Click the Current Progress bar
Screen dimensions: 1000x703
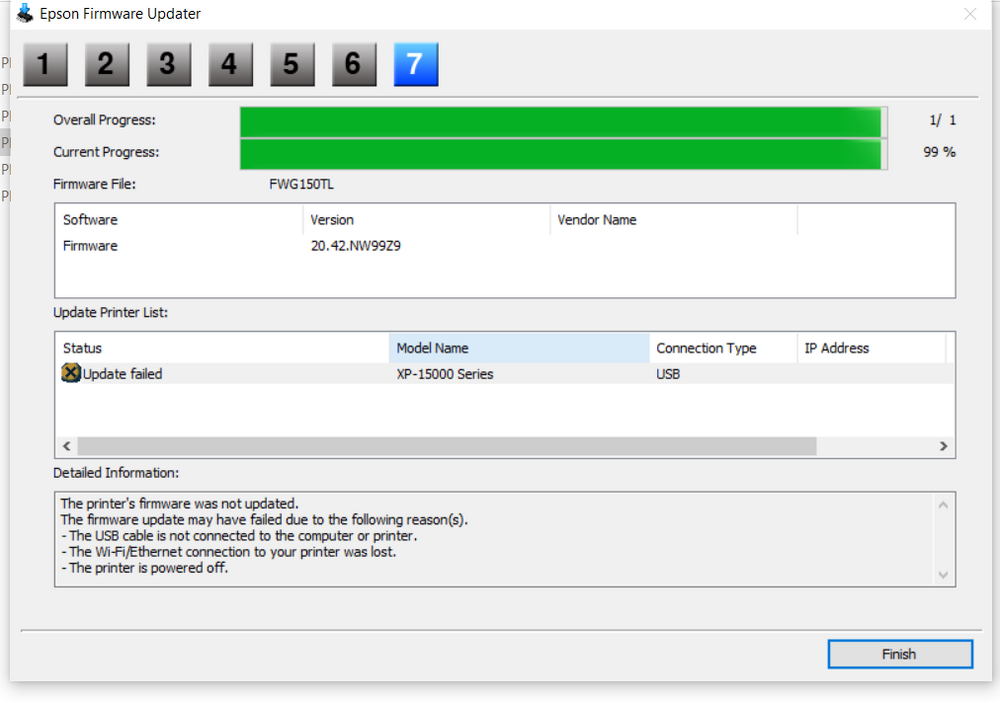pos(562,153)
